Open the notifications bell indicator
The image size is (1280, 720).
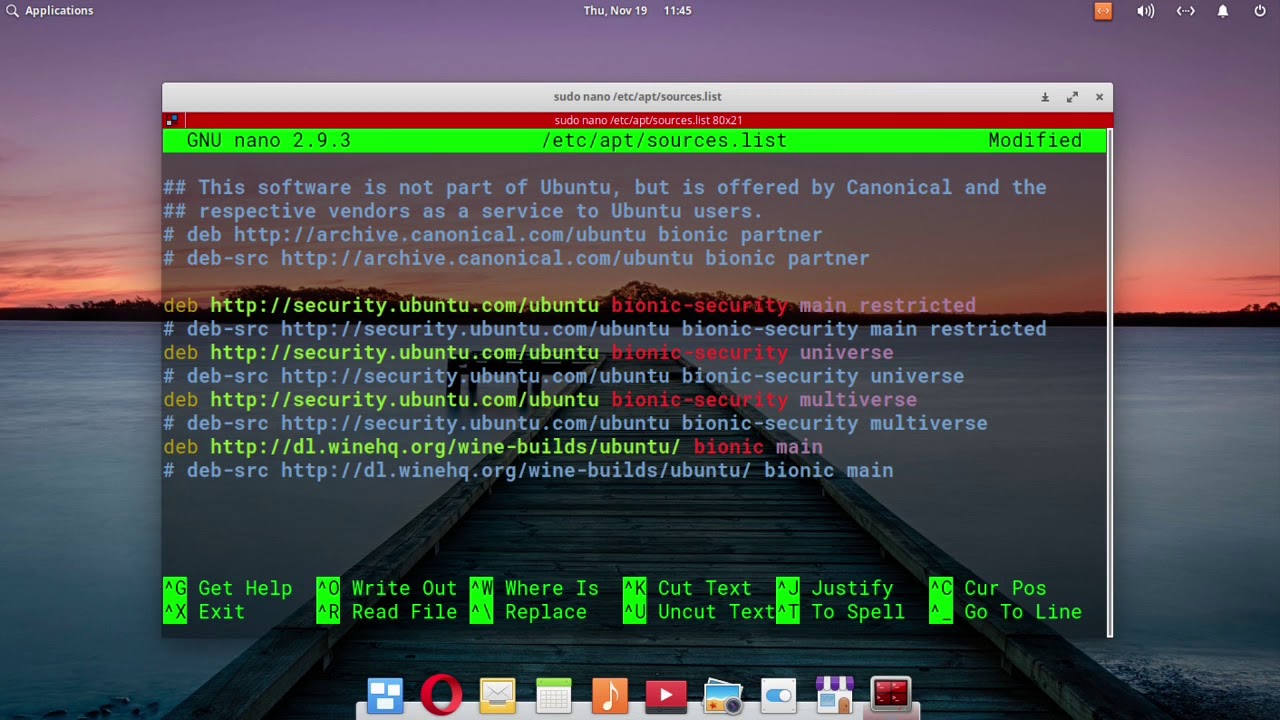coord(1222,11)
